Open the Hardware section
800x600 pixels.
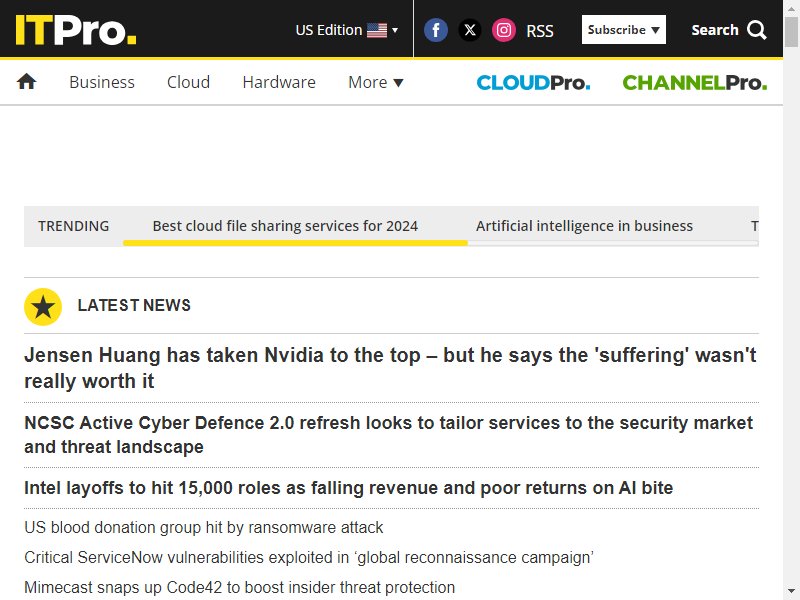pos(279,82)
